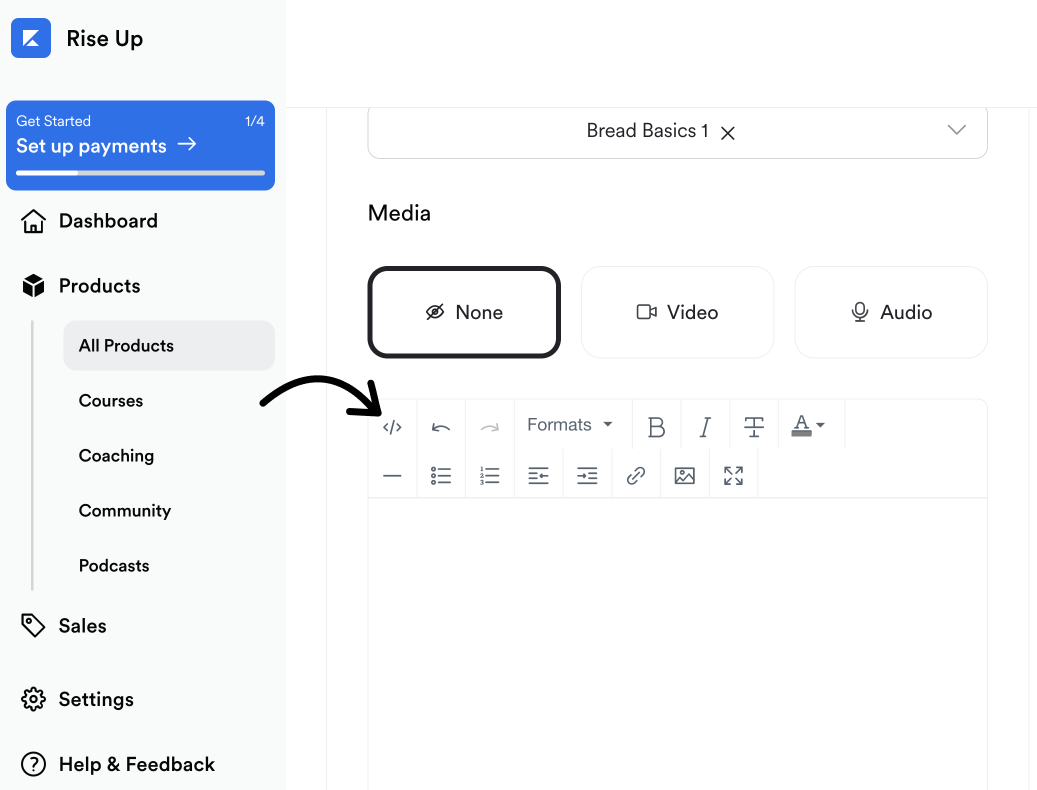Toggle fullscreen editor mode

(733, 475)
